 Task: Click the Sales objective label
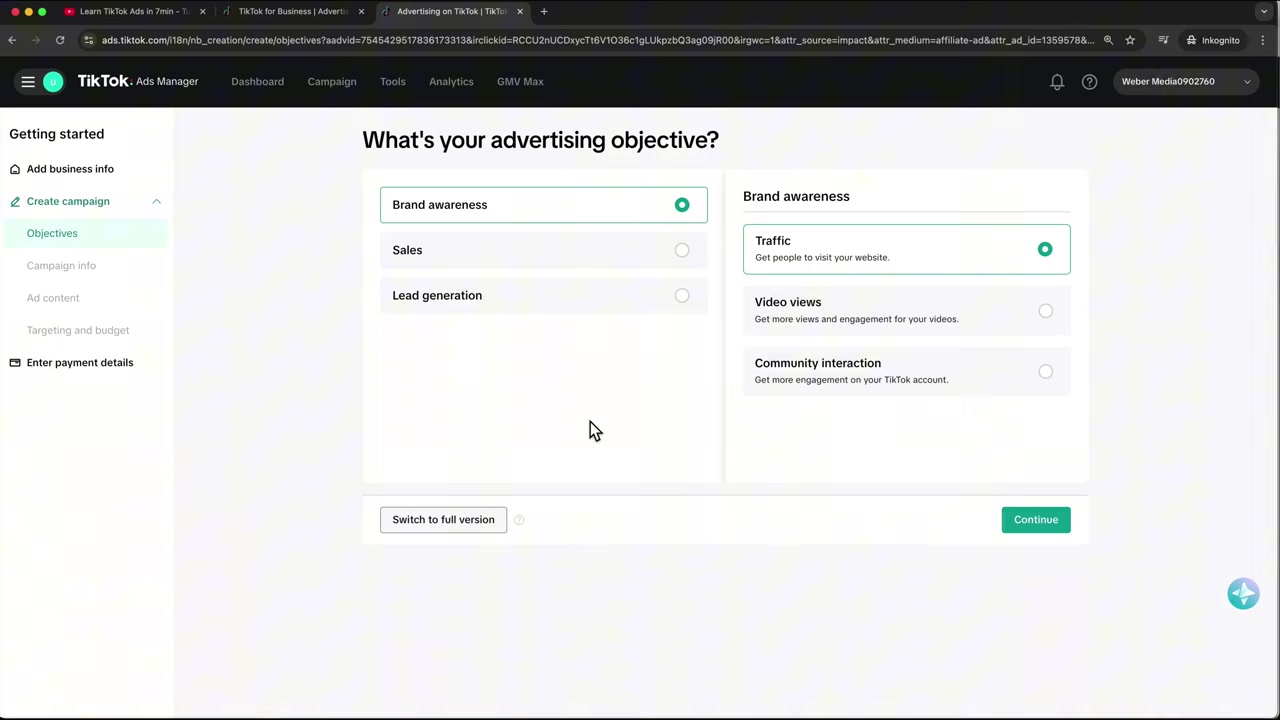point(407,250)
